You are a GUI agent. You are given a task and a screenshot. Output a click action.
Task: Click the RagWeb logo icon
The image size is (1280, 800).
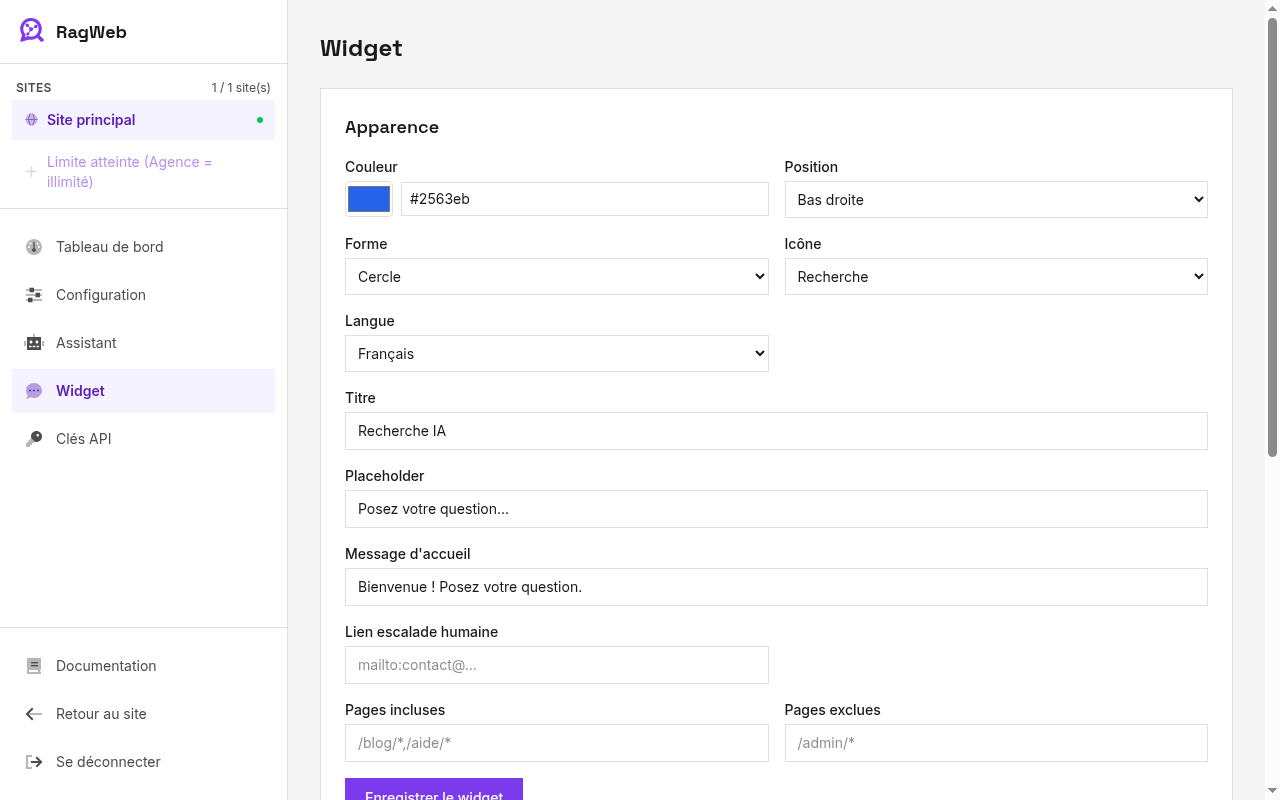click(32, 31)
